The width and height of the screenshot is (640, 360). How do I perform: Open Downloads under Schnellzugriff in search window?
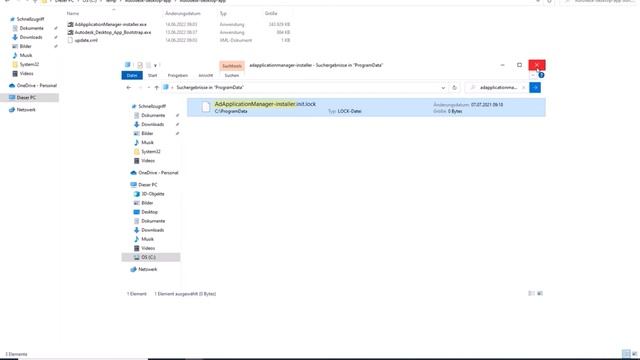click(x=153, y=124)
